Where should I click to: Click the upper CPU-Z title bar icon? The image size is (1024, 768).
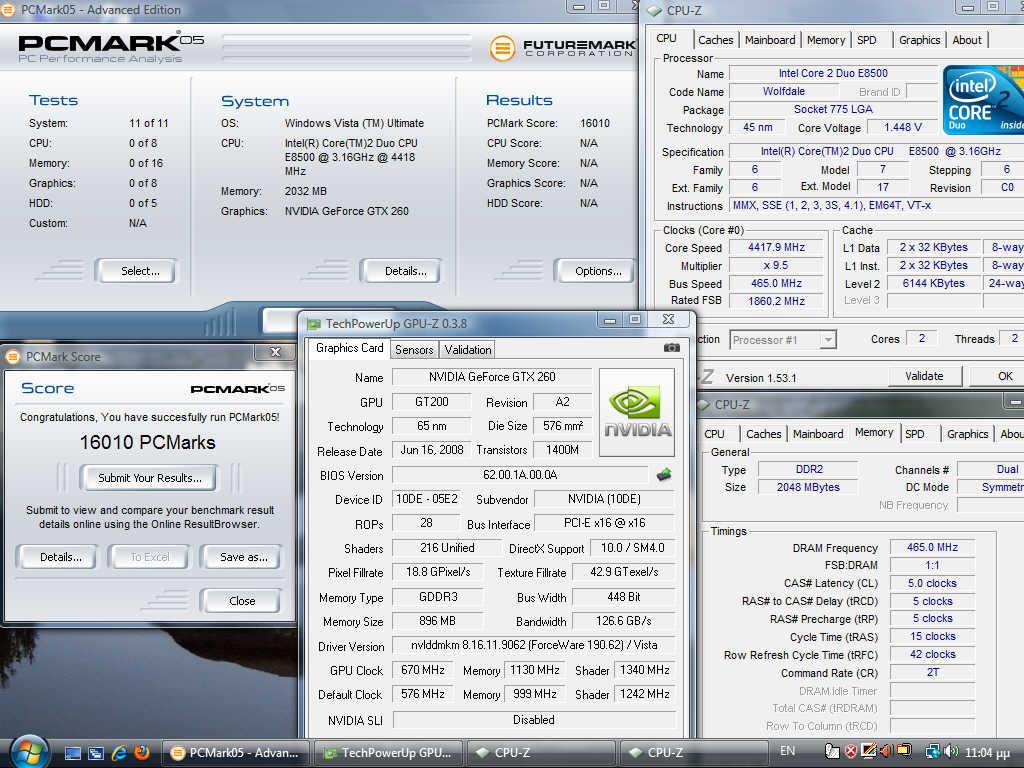pyautogui.click(x=654, y=10)
